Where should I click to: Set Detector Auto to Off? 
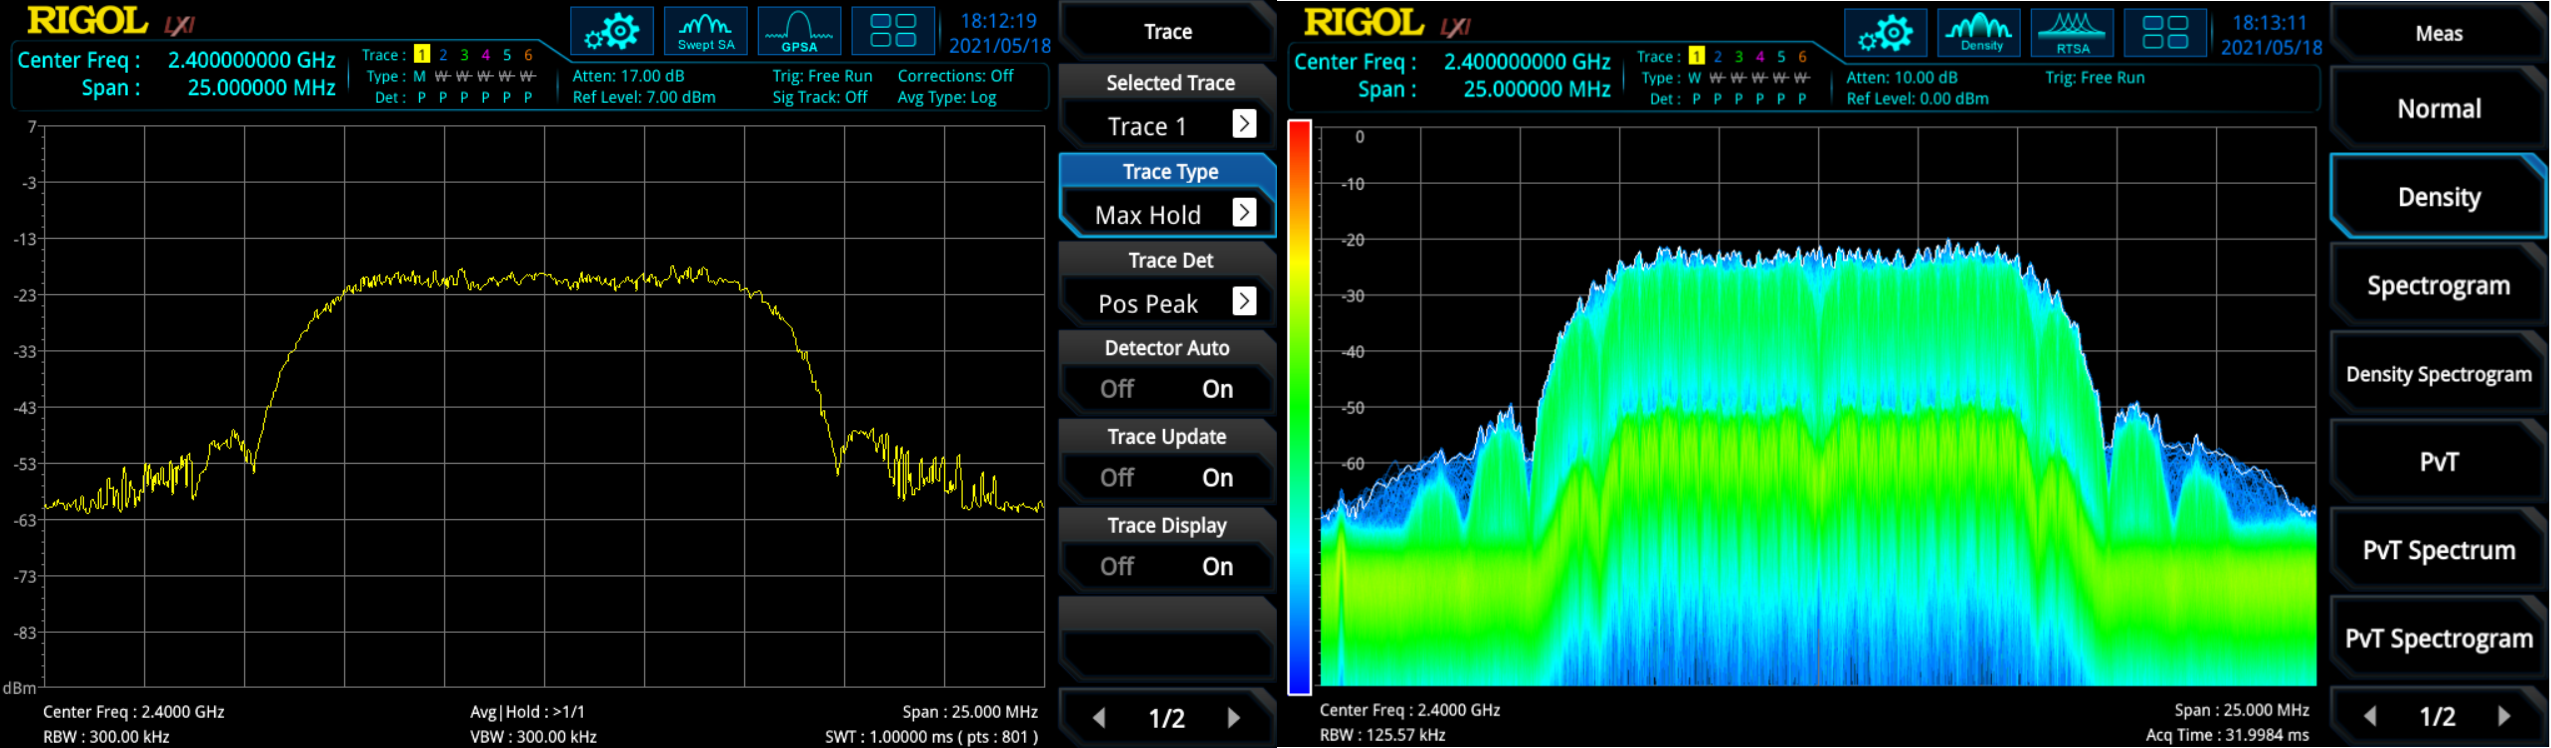tap(1117, 389)
